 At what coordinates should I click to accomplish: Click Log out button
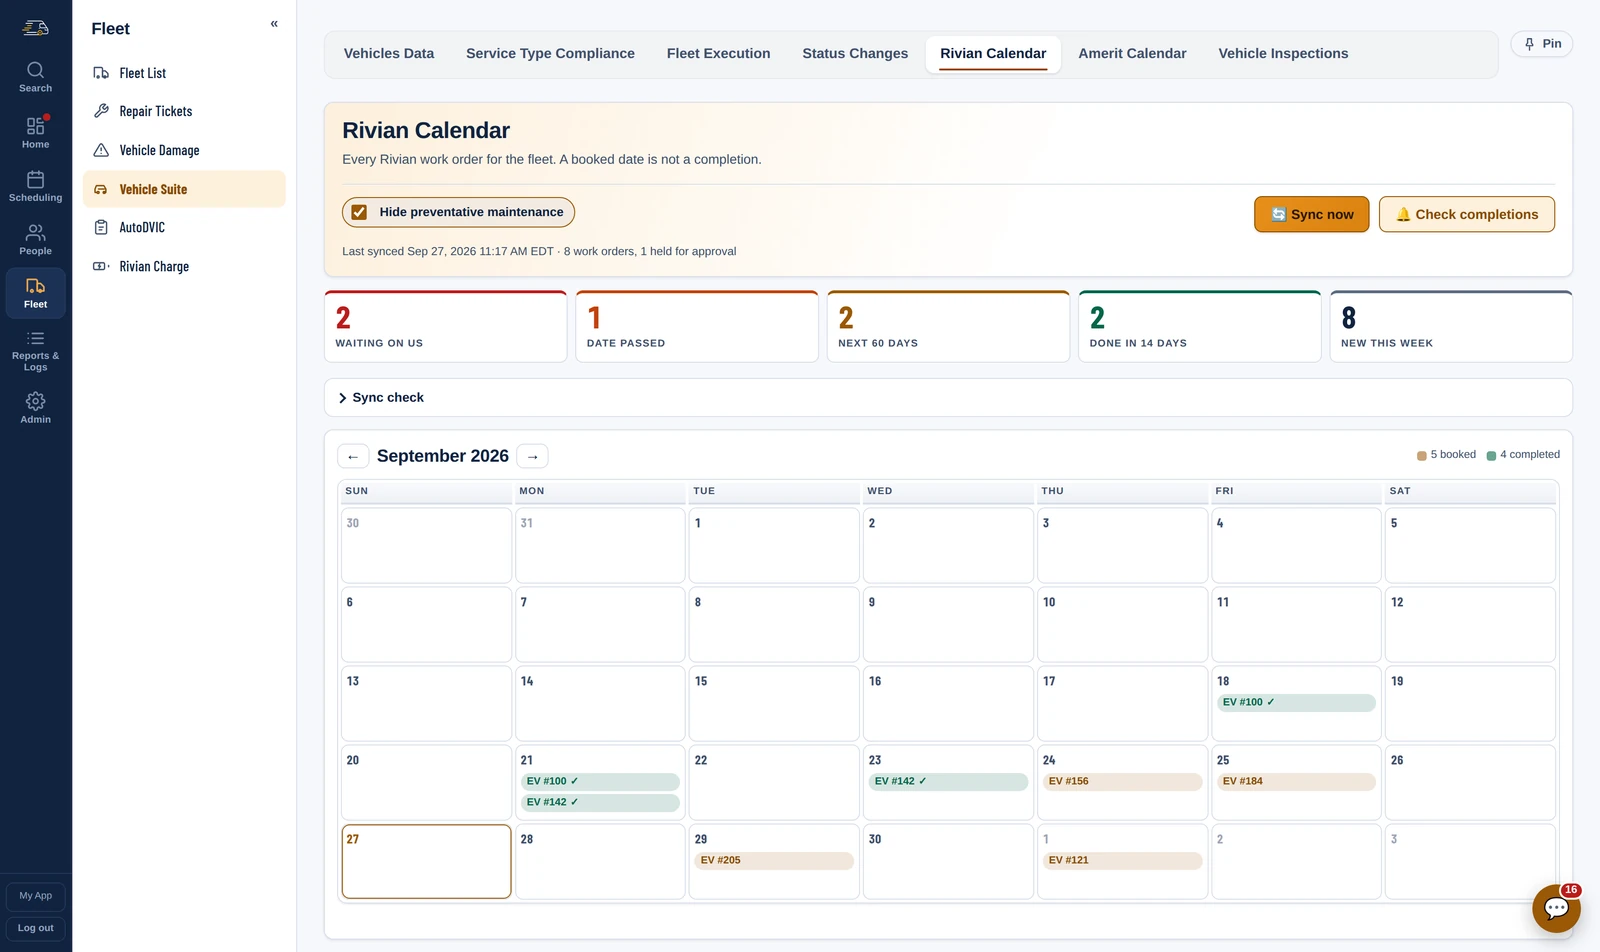click(36, 929)
